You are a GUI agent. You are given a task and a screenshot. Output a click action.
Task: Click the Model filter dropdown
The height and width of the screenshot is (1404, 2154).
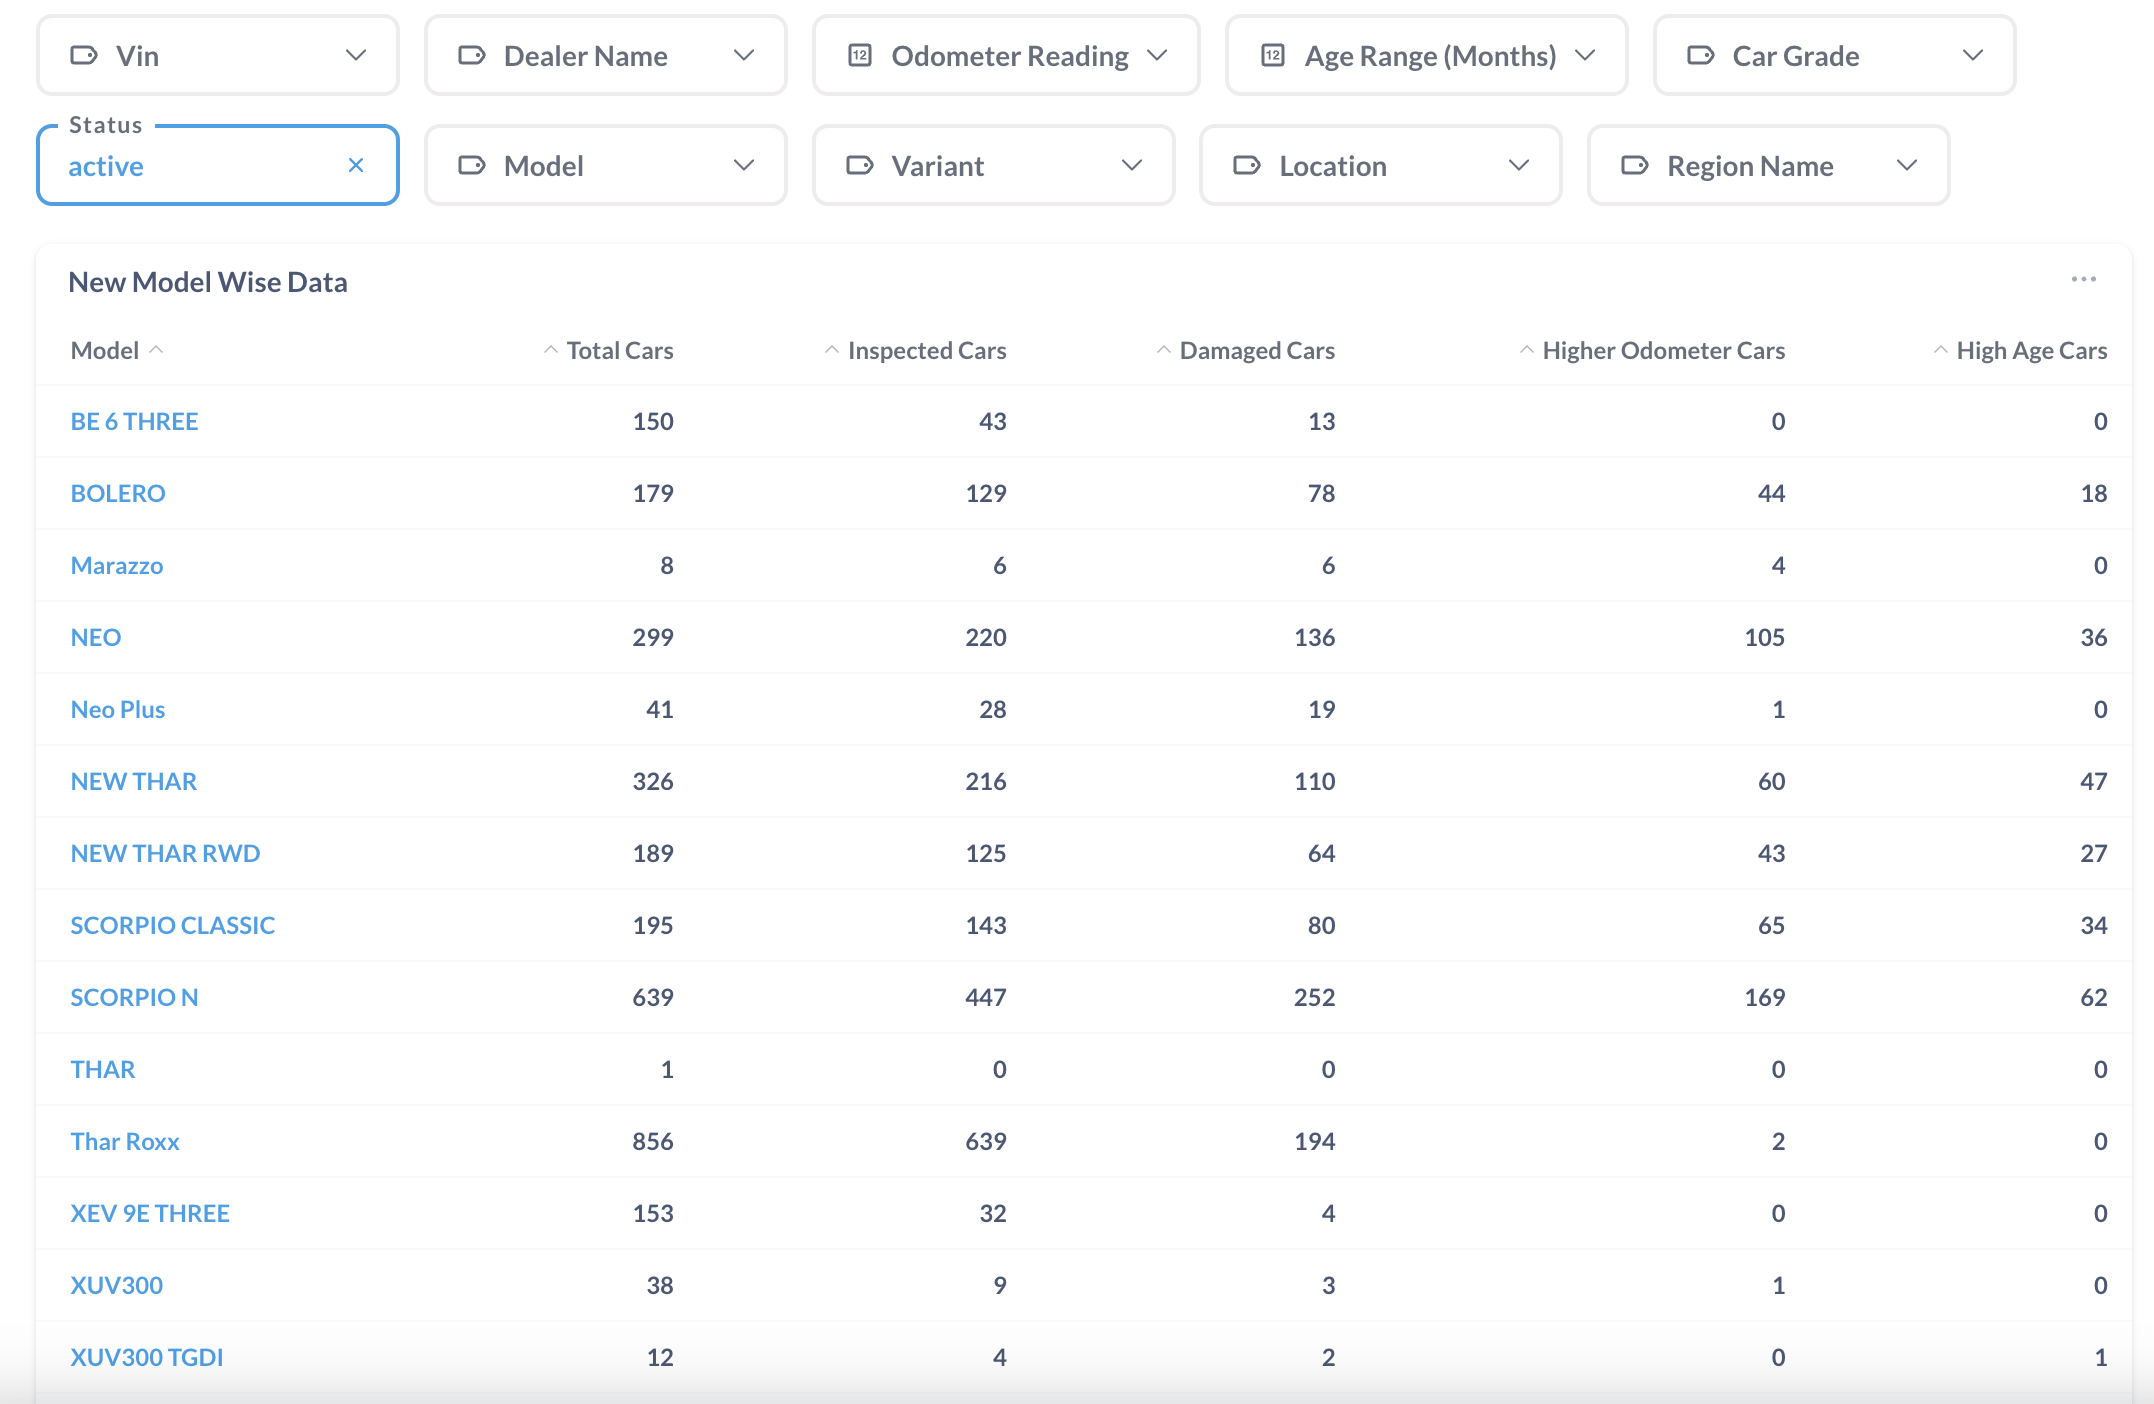[608, 165]
